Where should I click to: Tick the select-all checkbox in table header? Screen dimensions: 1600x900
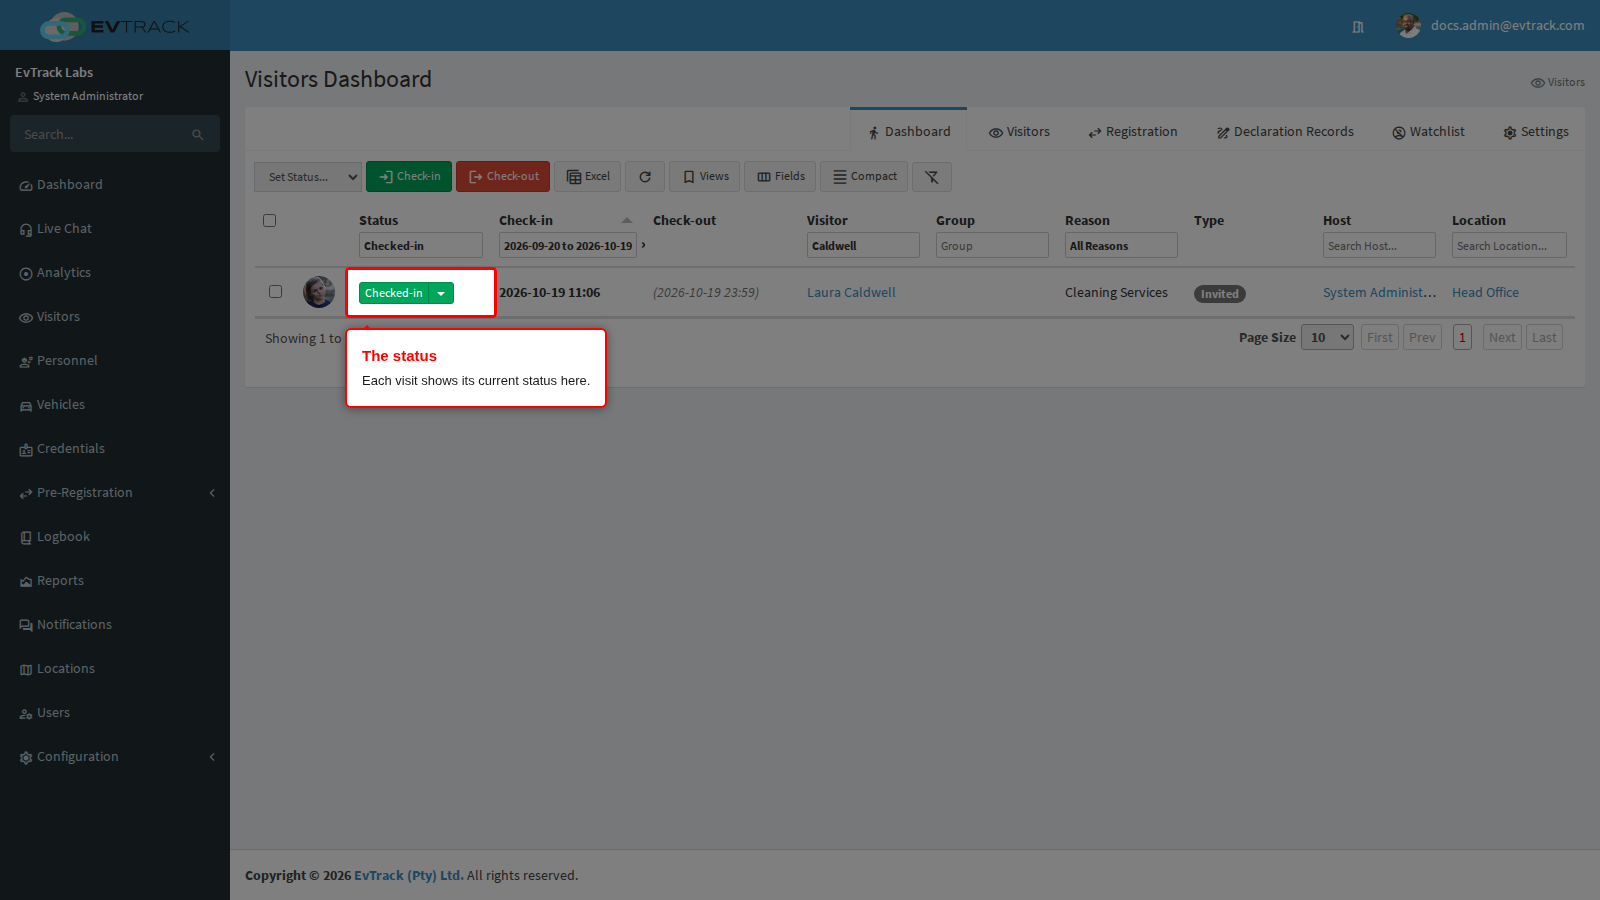[269, 221]
